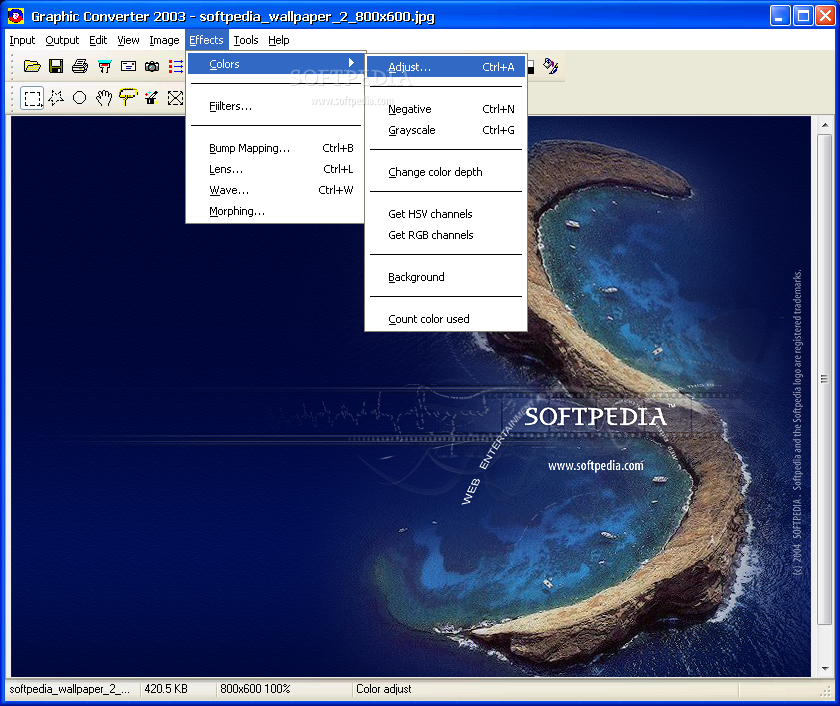Open the Edit menu

tap(98, 40)
